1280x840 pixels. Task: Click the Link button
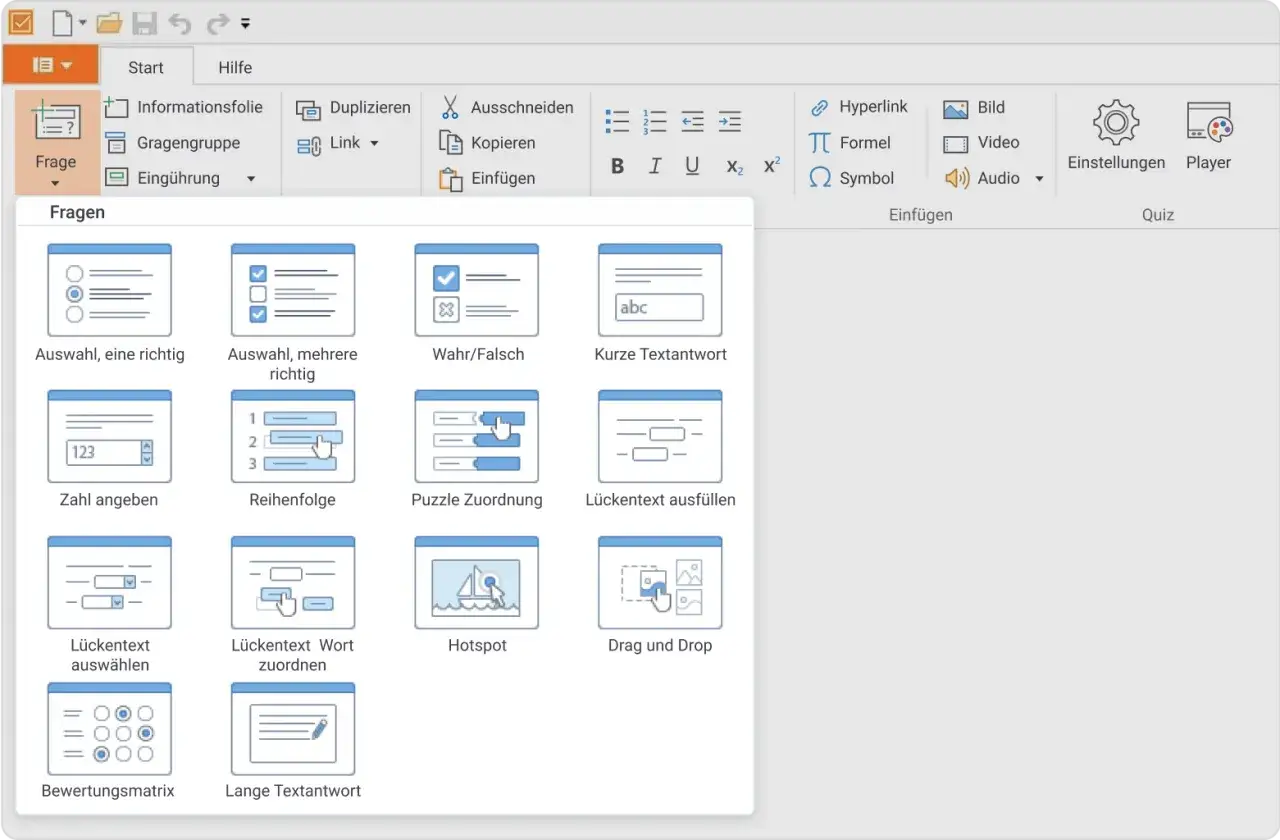pos(329,143)
